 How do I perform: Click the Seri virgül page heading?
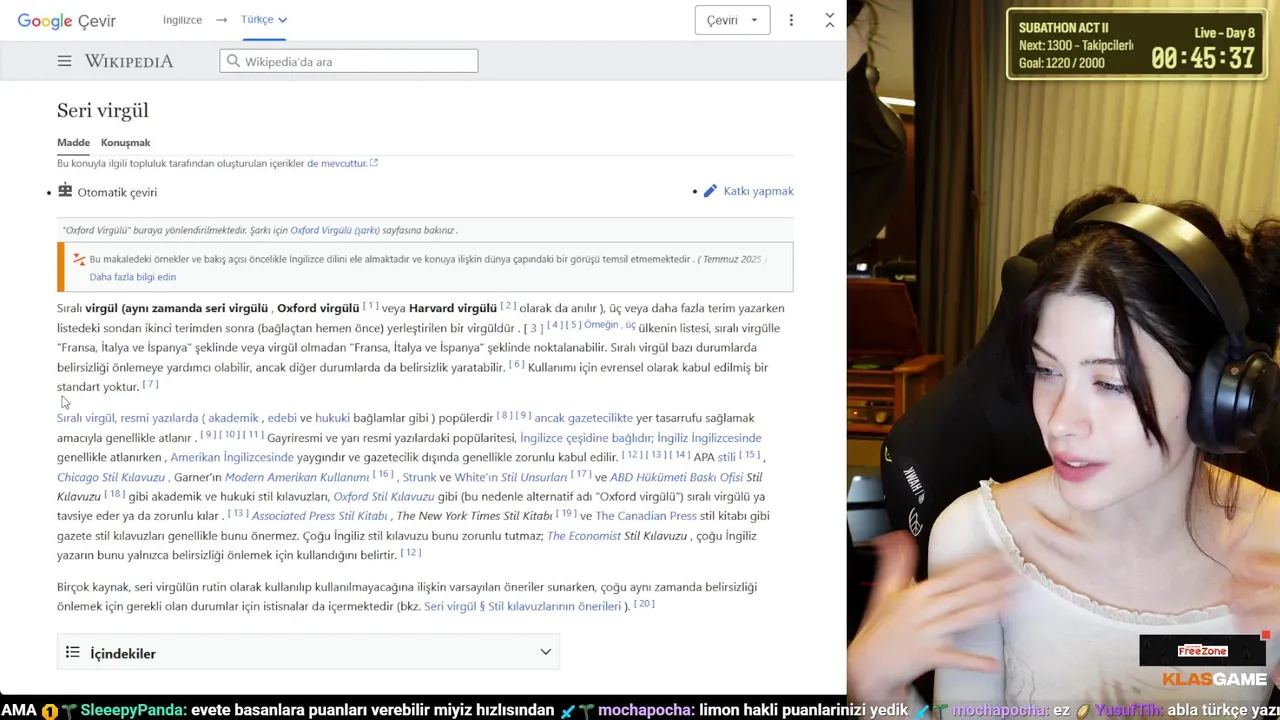[102, 110]
